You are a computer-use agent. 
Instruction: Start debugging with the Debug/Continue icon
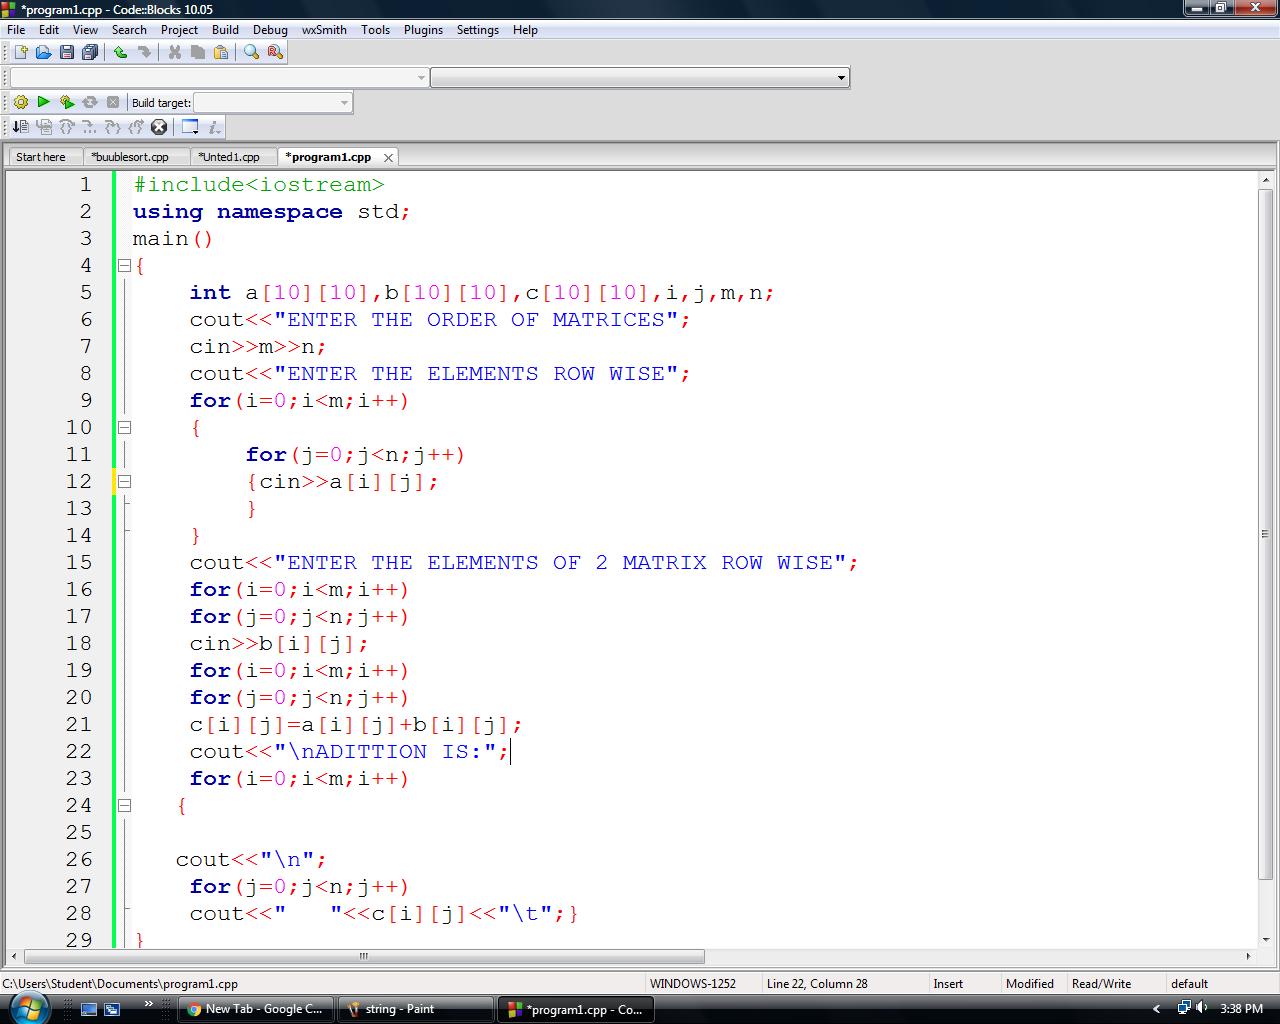[x=19, y=127]
